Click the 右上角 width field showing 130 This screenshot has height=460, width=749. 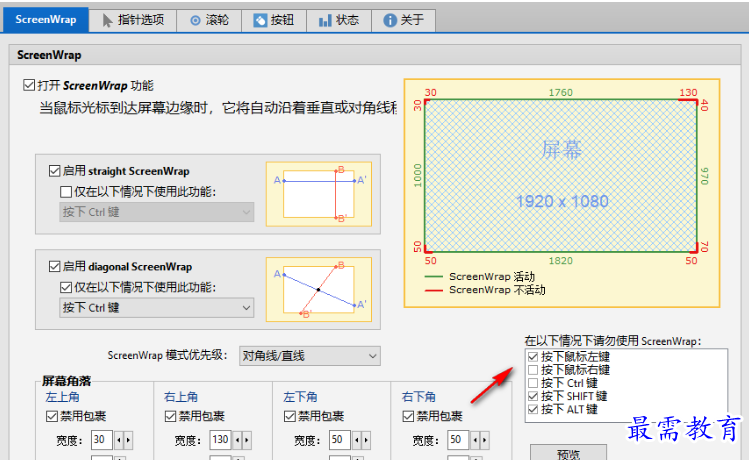[x=220, y=440]
